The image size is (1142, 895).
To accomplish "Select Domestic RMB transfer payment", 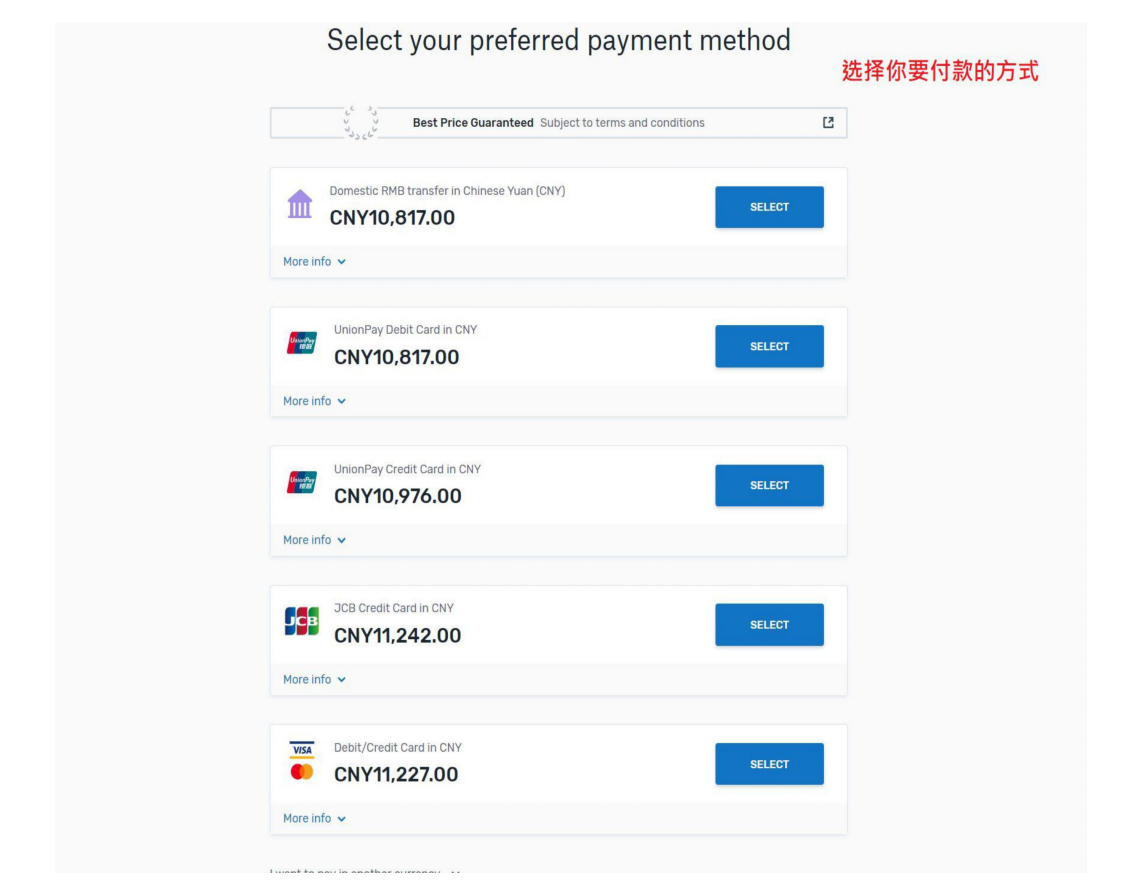I will click(769, 207).
